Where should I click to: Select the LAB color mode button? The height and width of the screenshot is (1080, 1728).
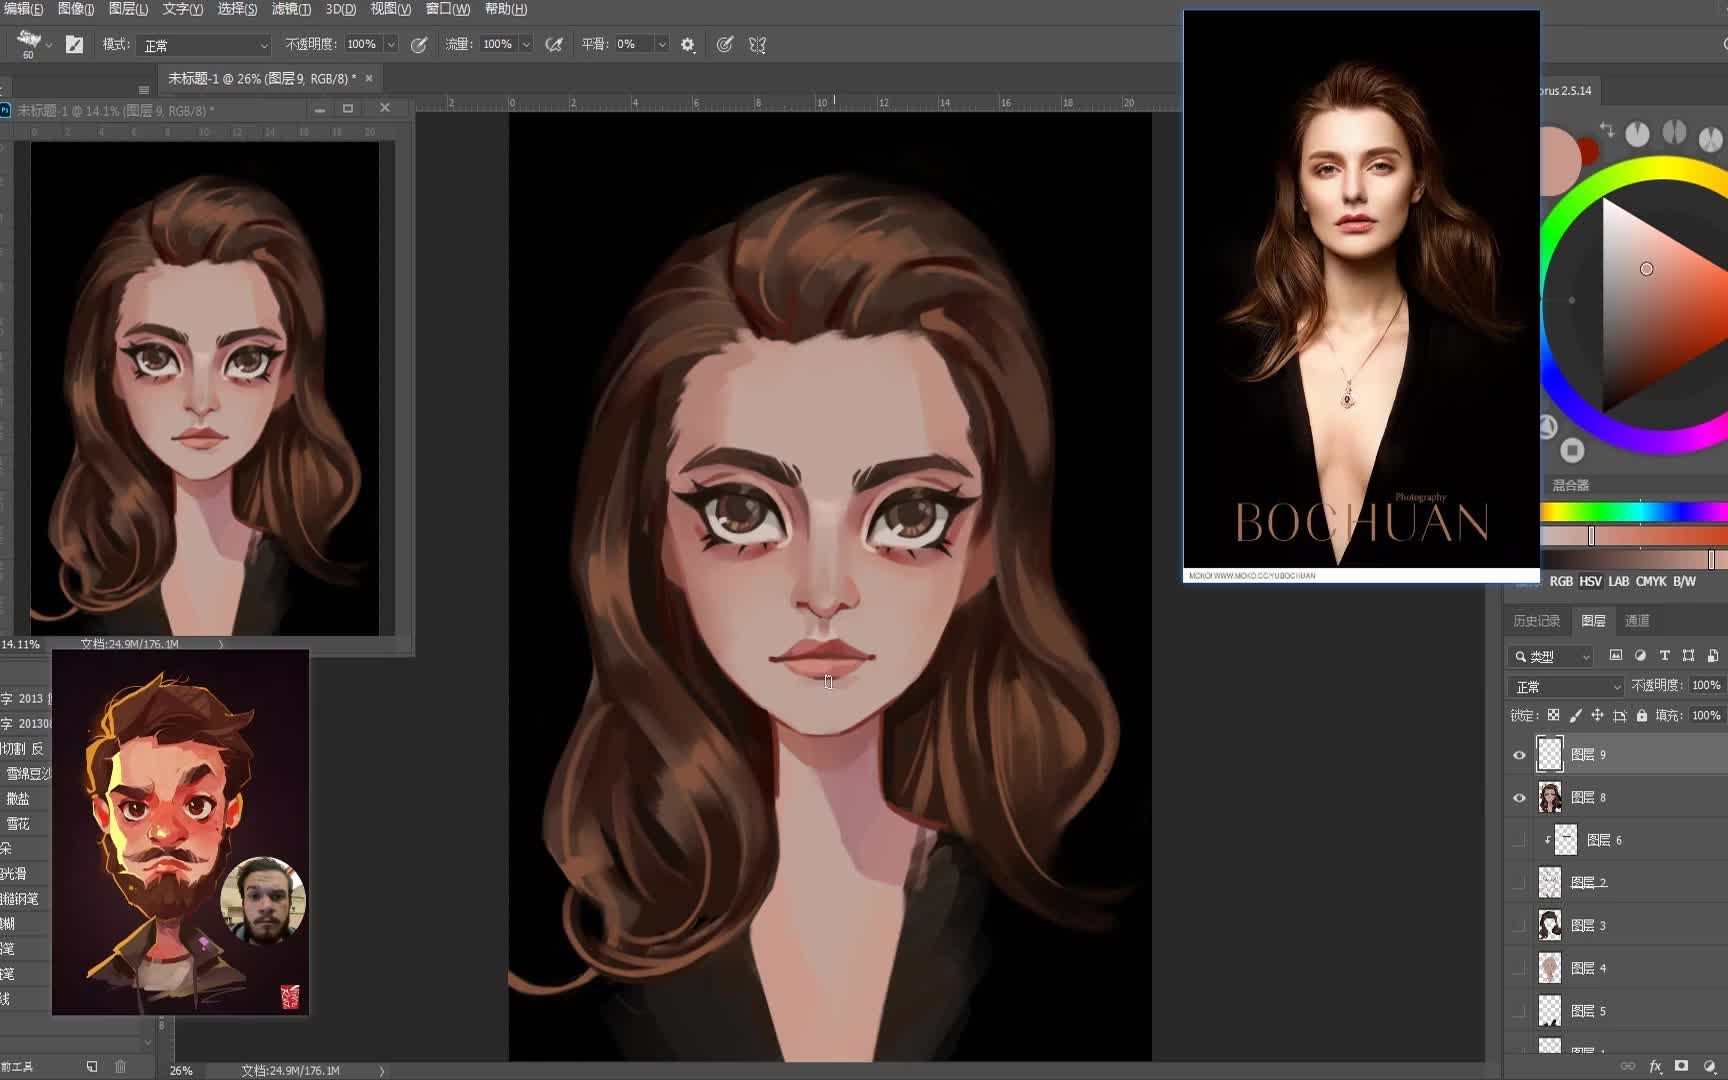tap(1618, 581)
